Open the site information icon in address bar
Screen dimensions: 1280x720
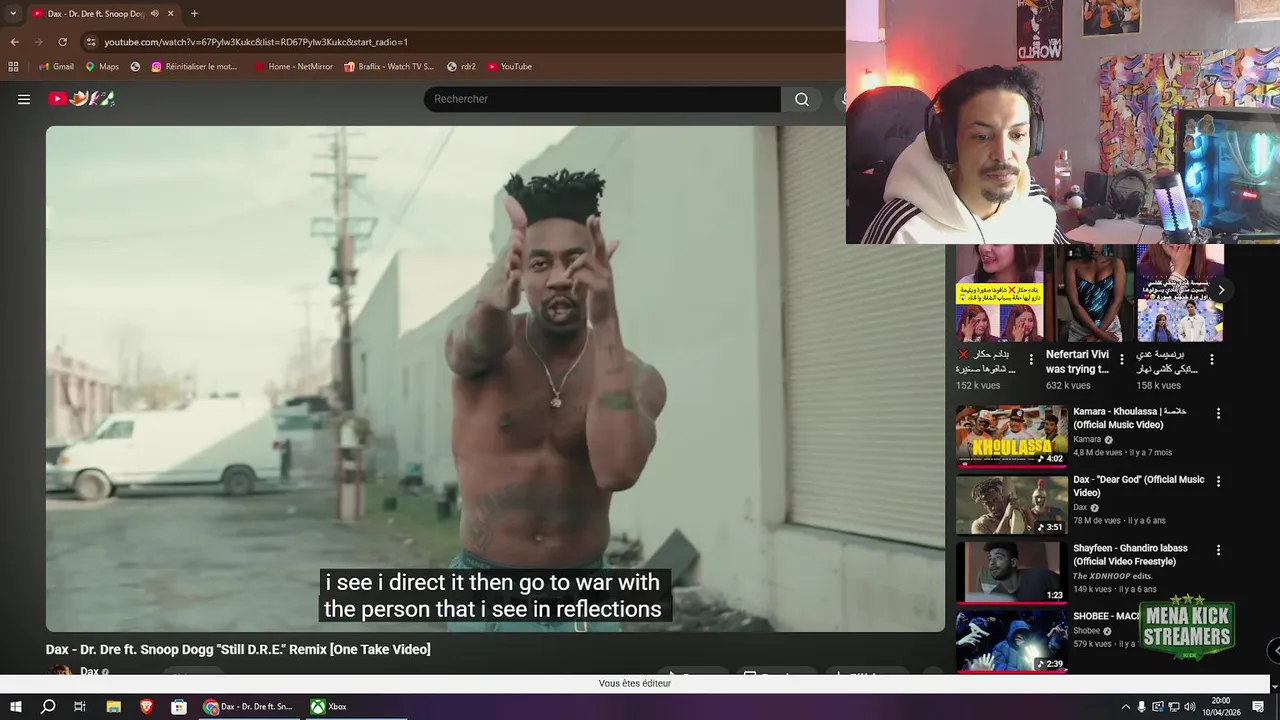91,42
